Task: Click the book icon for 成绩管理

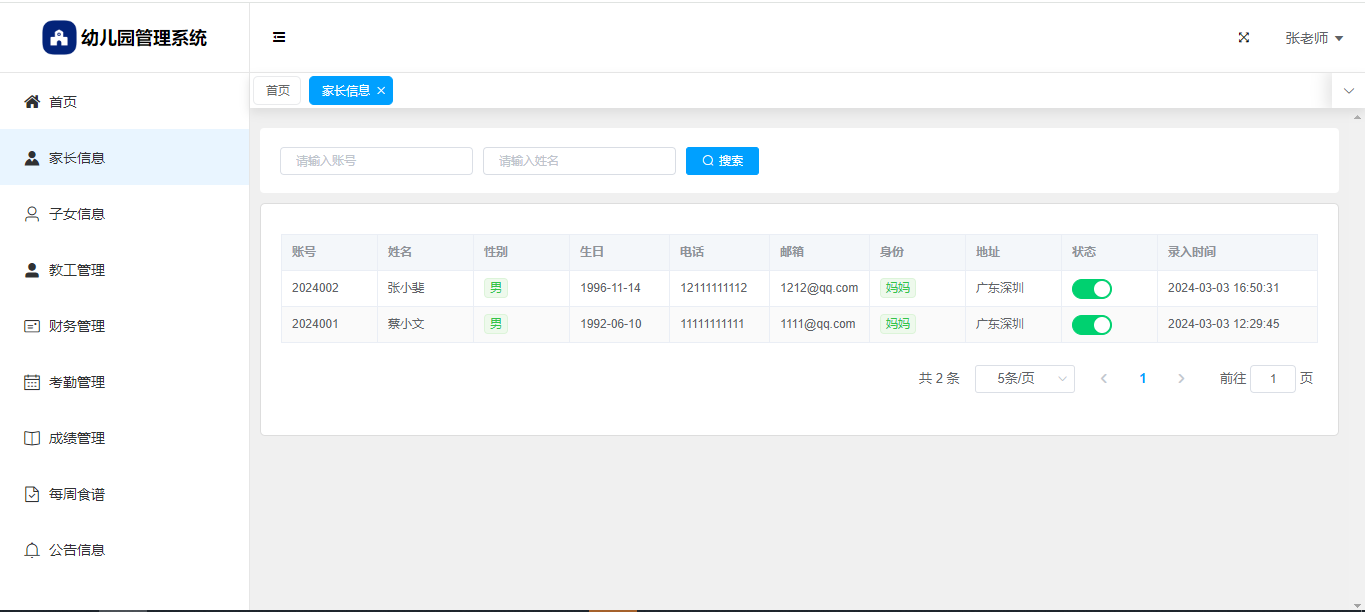Action: pyautogui.click(x=32, y=438)
